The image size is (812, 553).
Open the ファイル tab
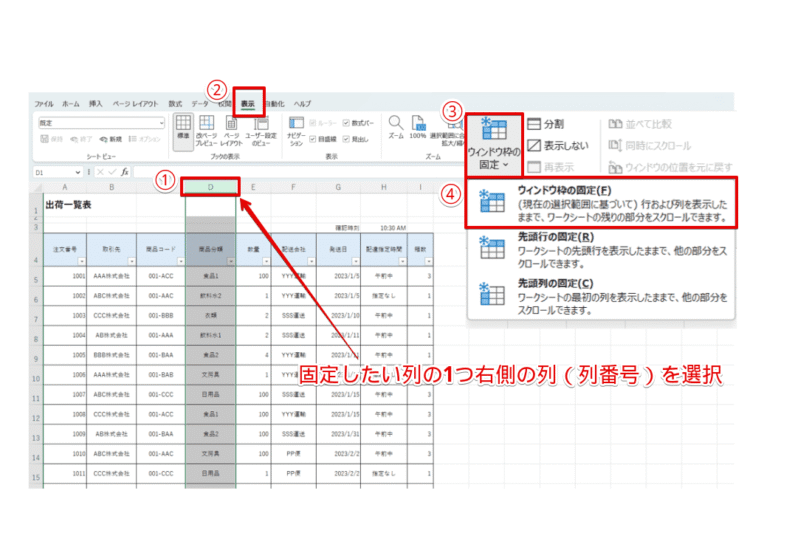tap(44, 104)
